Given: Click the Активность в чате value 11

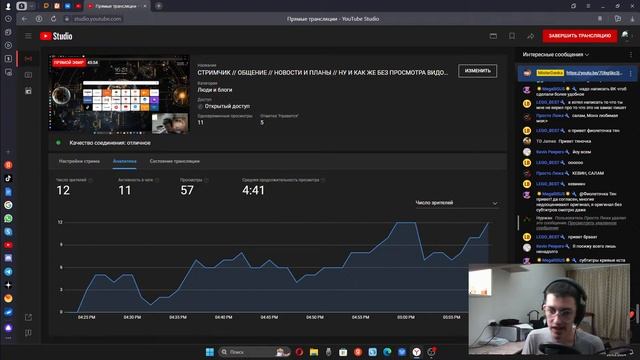Looking at the screenshot, I should coord(124,190).
